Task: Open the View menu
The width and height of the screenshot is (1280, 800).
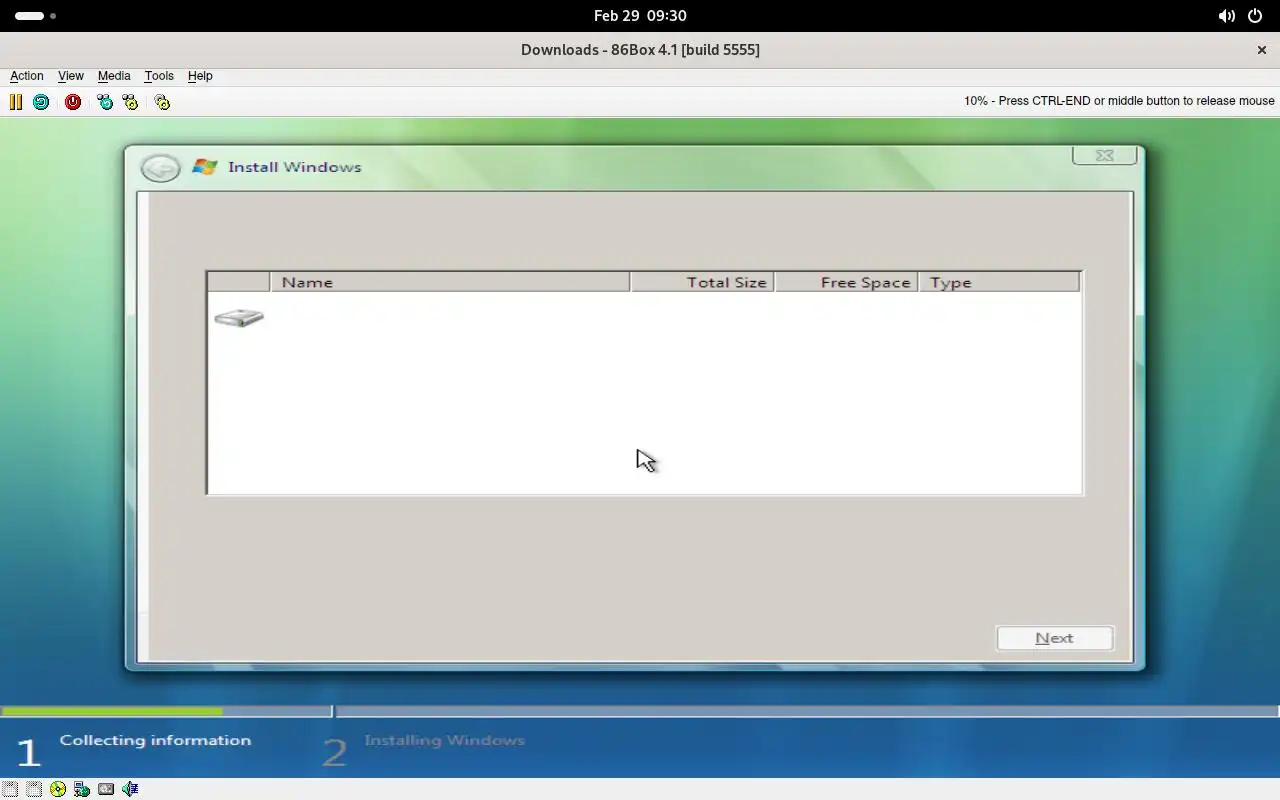Action: 71,76
